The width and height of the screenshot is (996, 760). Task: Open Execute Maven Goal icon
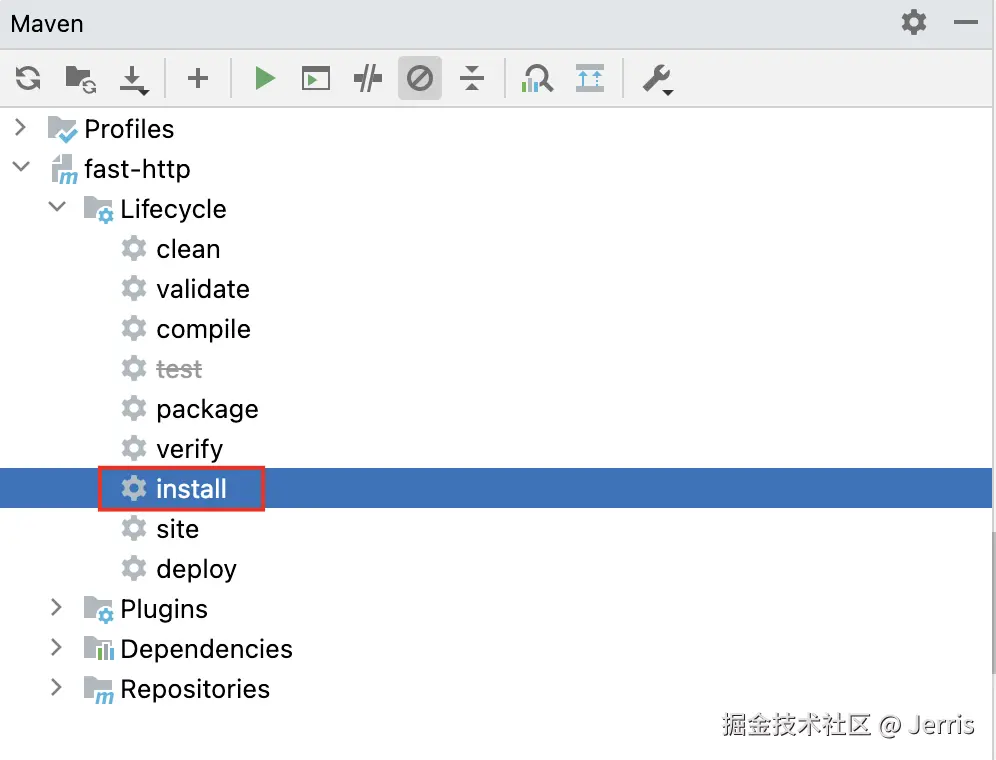point(316,79)
